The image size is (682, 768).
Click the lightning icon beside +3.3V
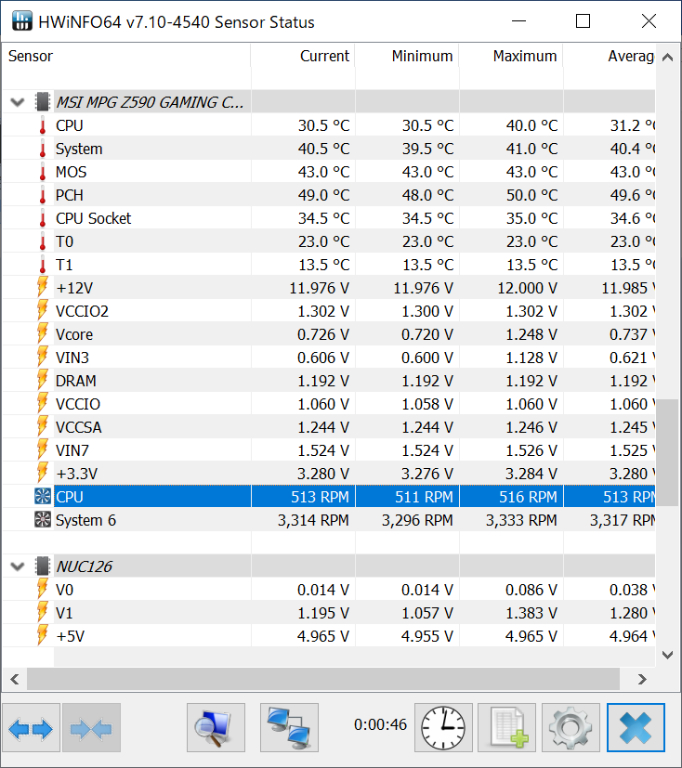[43, 473]
